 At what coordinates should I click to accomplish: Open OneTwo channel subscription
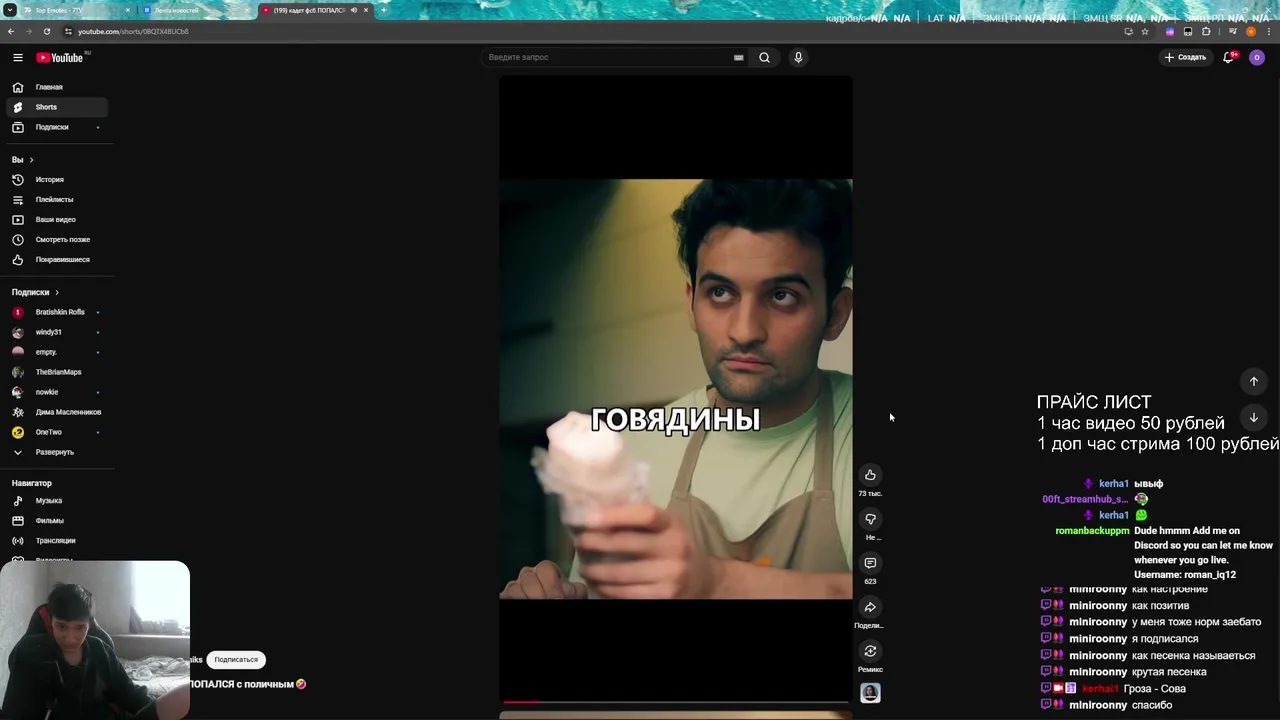(58, 432)
